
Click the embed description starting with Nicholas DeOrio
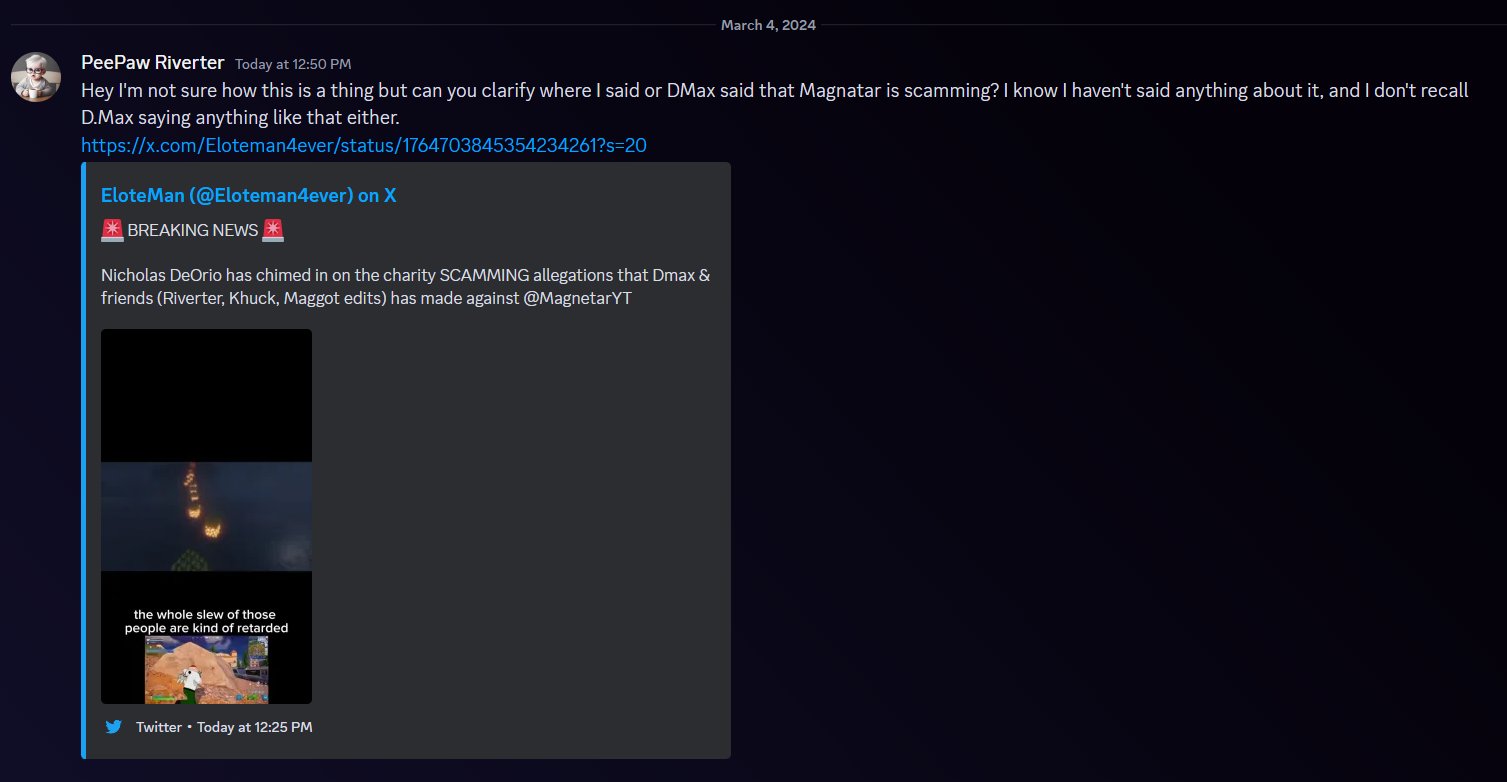pos(406,286)
